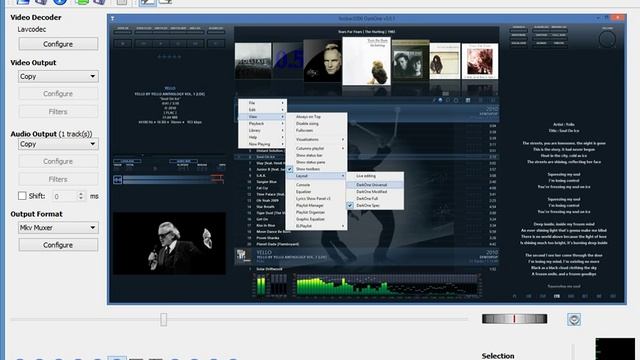
Task: Open Library menu in foobar2000 preview
Action: pyautogui.click(x=262, y=131)
